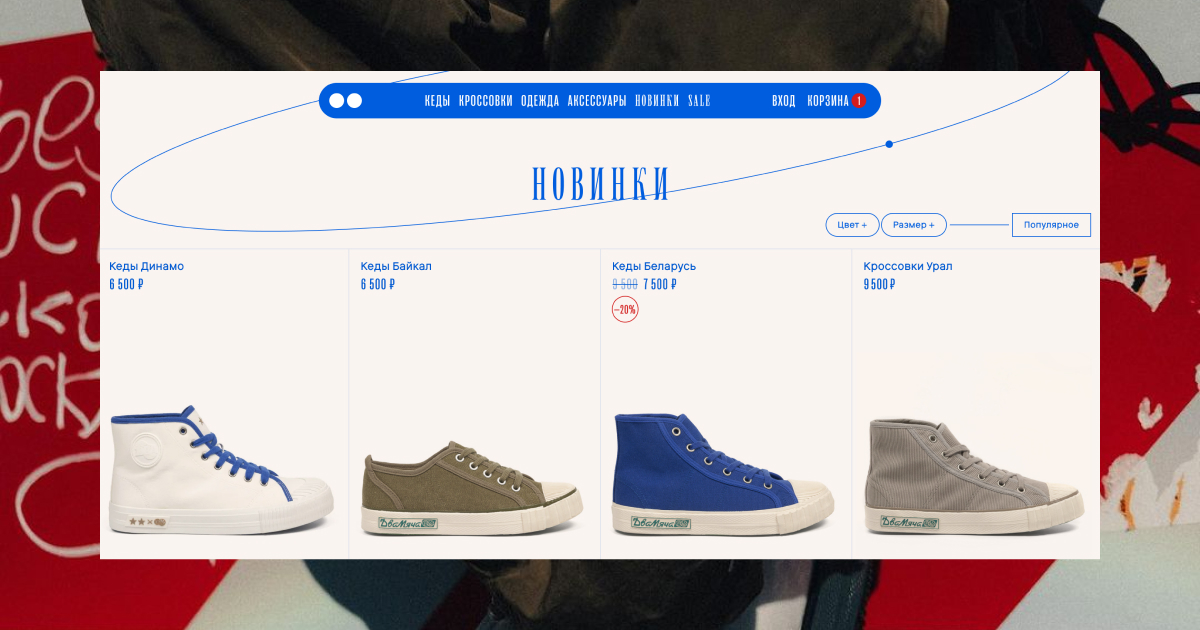Viewport: 1200px width, 630px height.
Task: Open the SALE navigation item
Action: coord(699,101)
